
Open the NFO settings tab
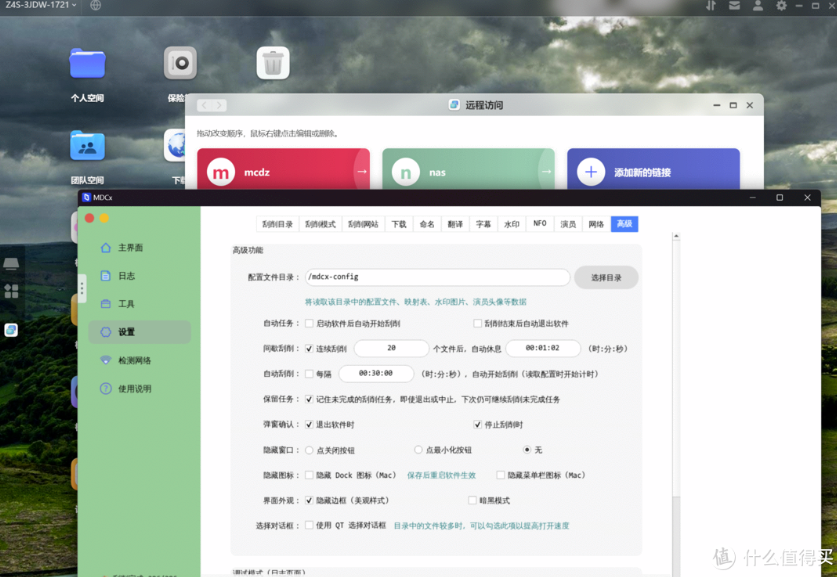(540, 224)
